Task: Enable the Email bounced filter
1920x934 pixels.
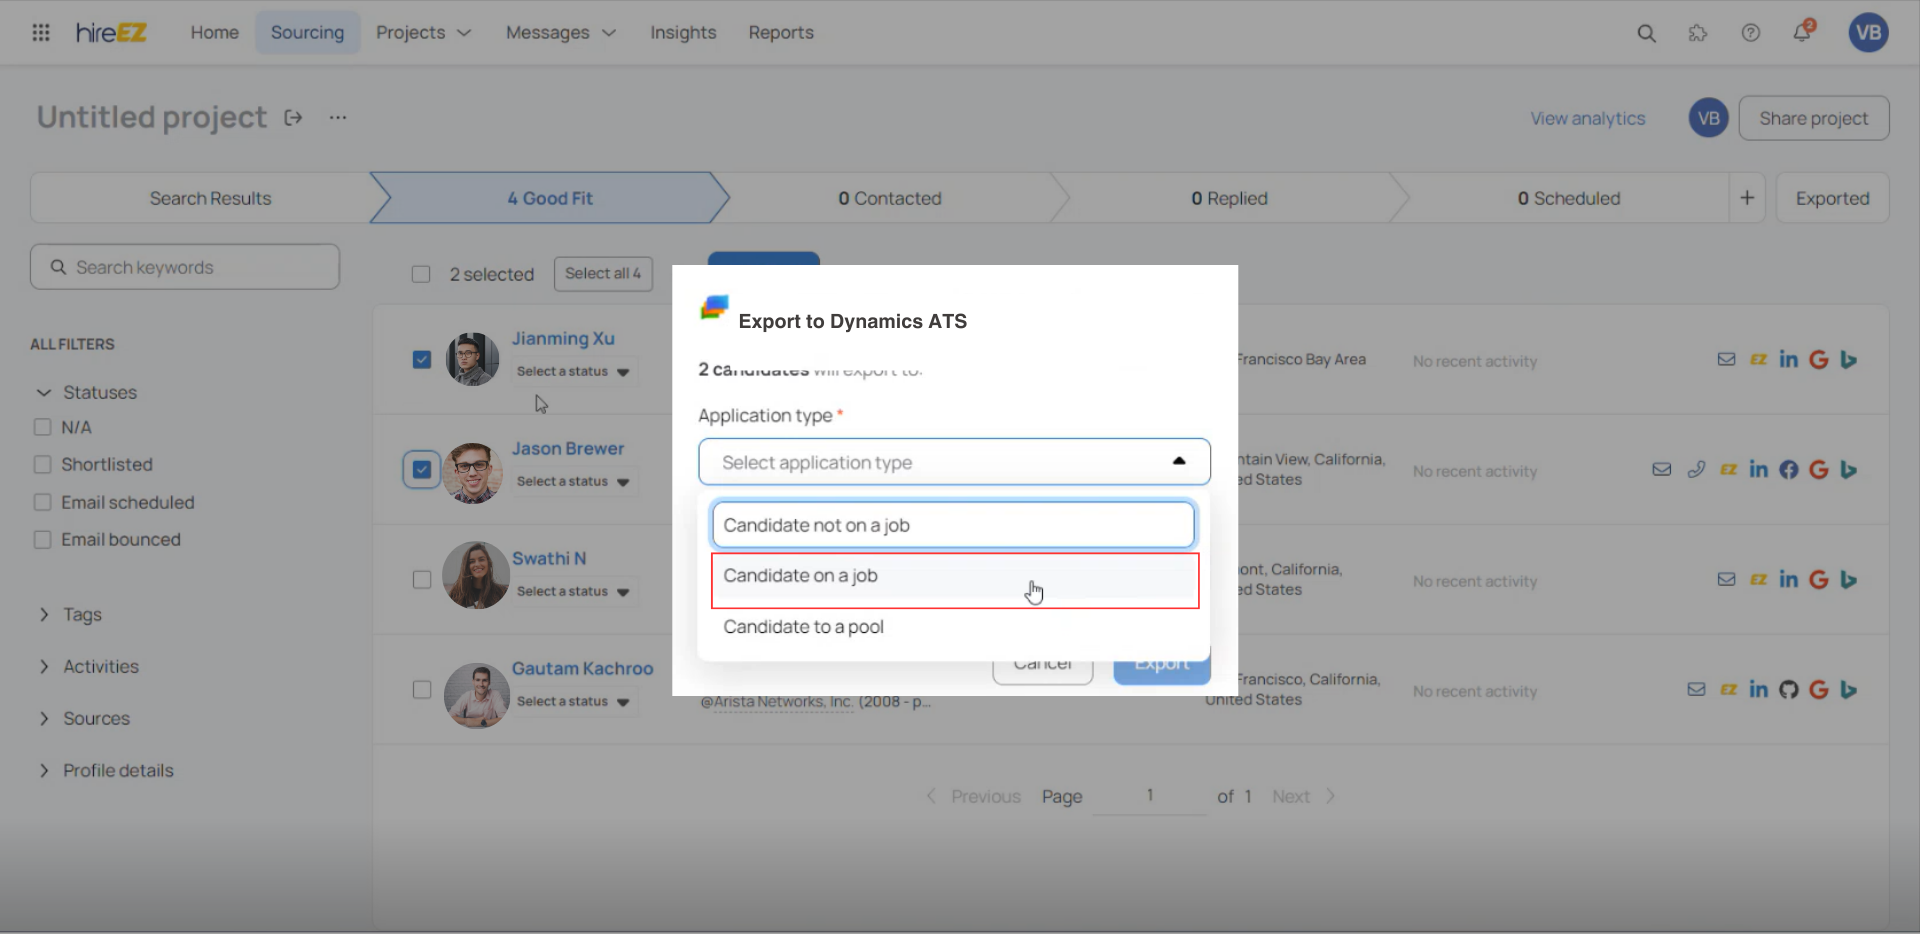Action: 42,539
